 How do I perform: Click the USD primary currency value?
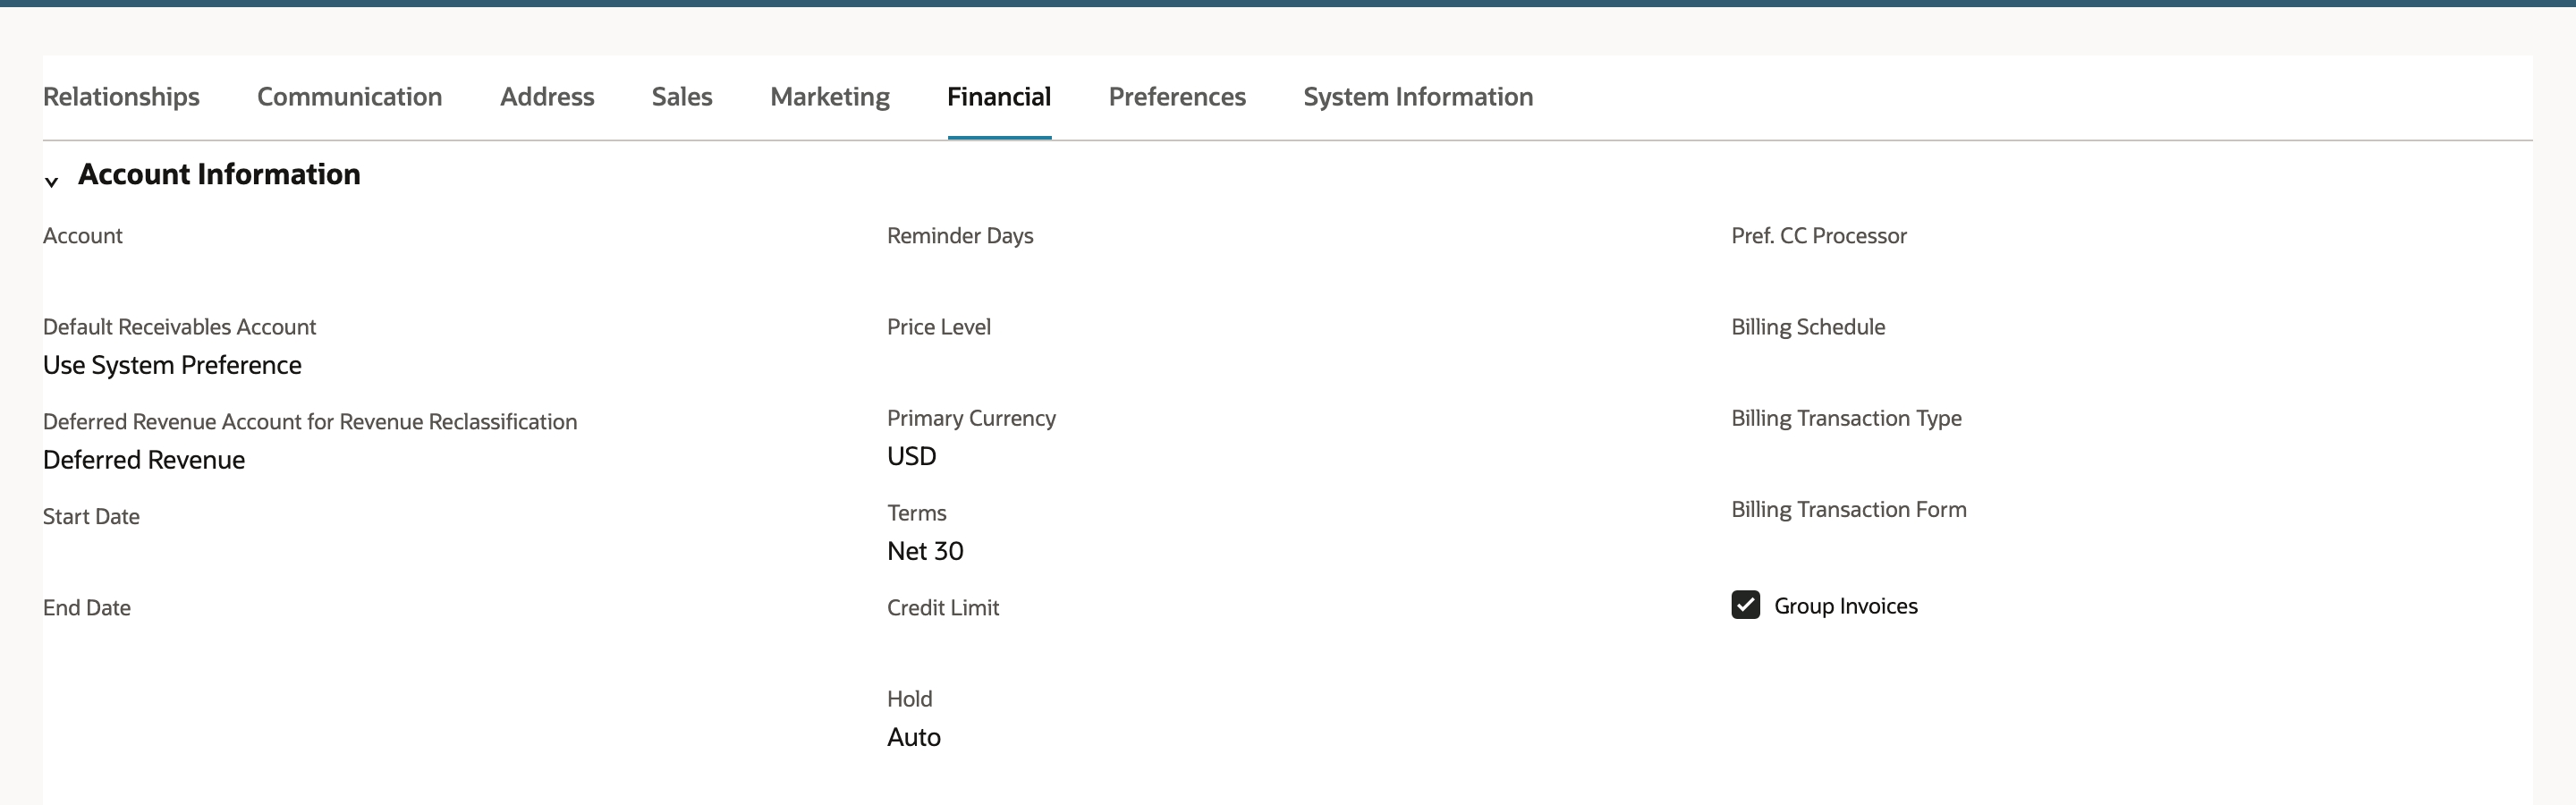(912, 456)
